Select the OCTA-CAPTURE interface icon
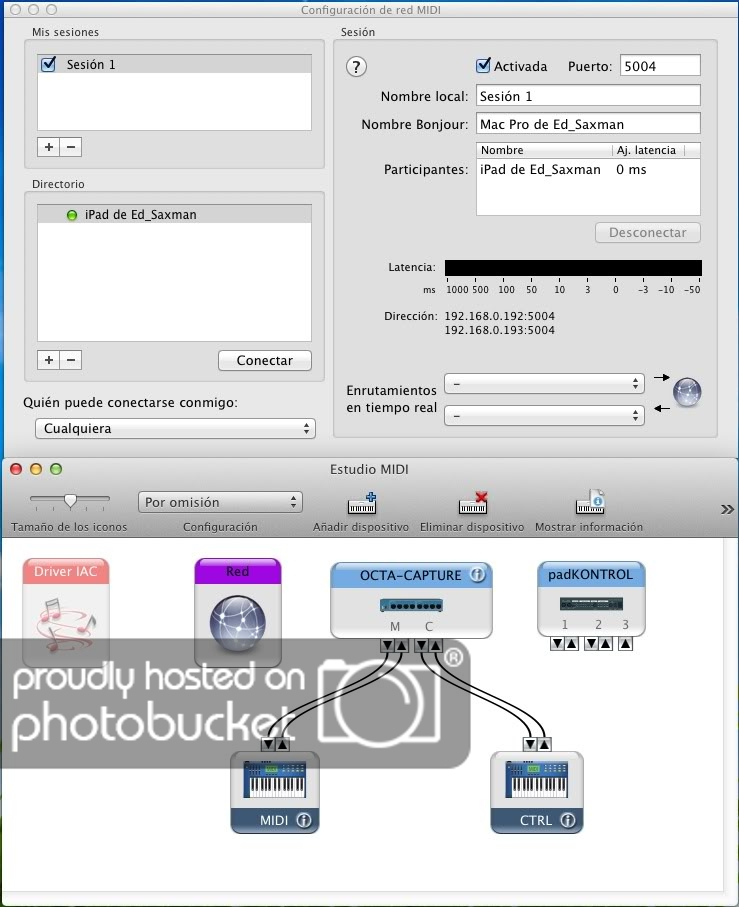 point(411,600)
